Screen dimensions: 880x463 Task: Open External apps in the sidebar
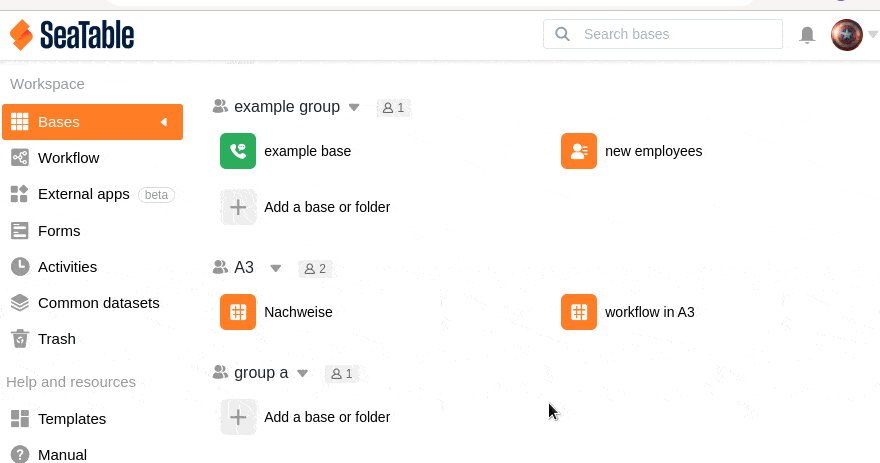click(83, 194)
